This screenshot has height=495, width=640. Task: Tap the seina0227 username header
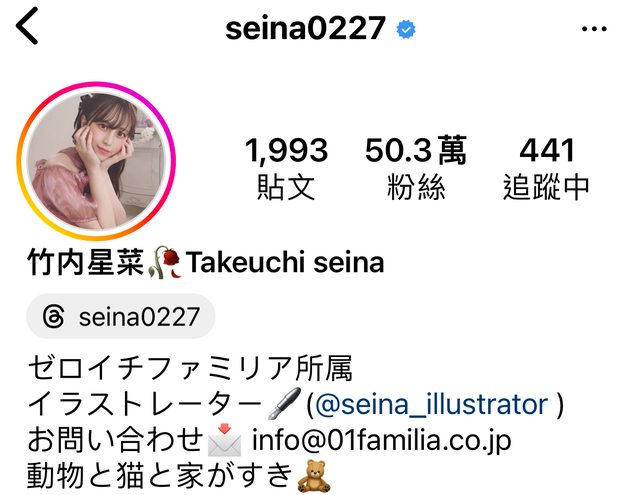[x=305, y=29]
